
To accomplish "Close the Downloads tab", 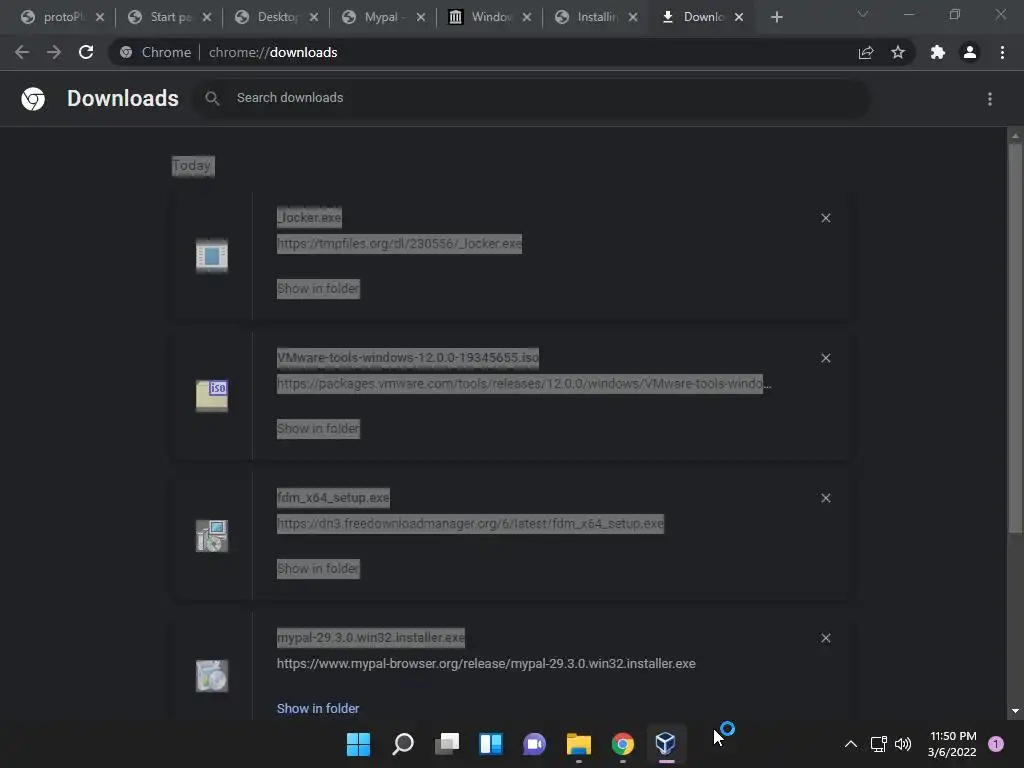I will point(739,17).
